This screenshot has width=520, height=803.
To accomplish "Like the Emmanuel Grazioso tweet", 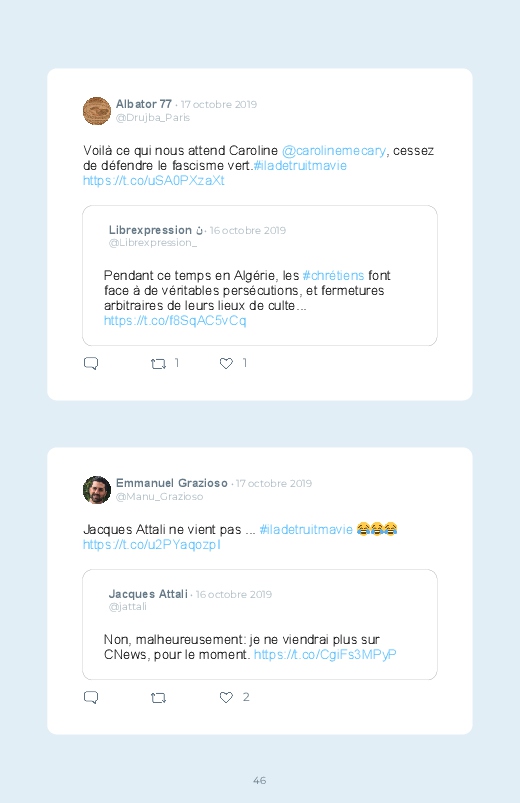I will pyautogui.click(x=226, y=698).
